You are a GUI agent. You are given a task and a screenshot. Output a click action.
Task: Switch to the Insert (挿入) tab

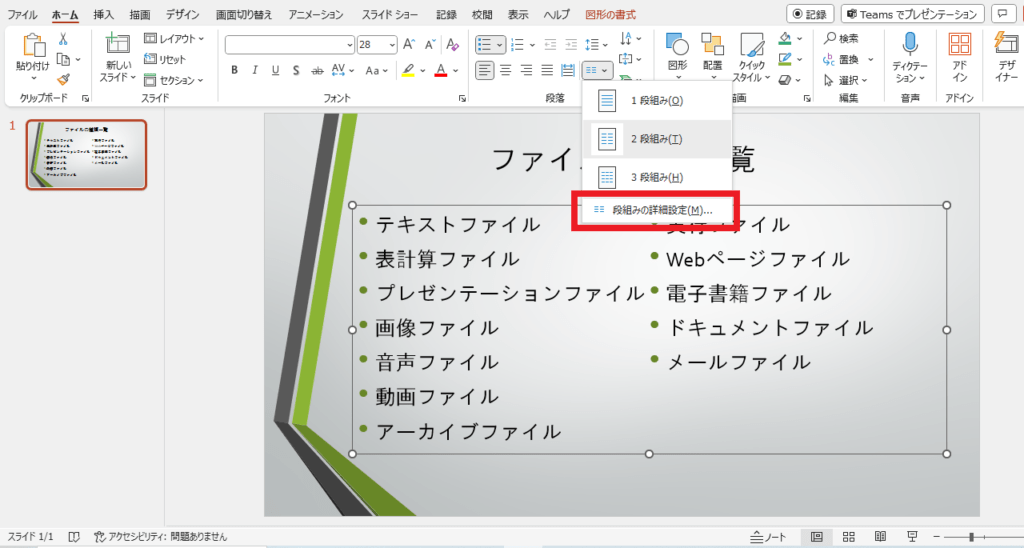[103, 14]
